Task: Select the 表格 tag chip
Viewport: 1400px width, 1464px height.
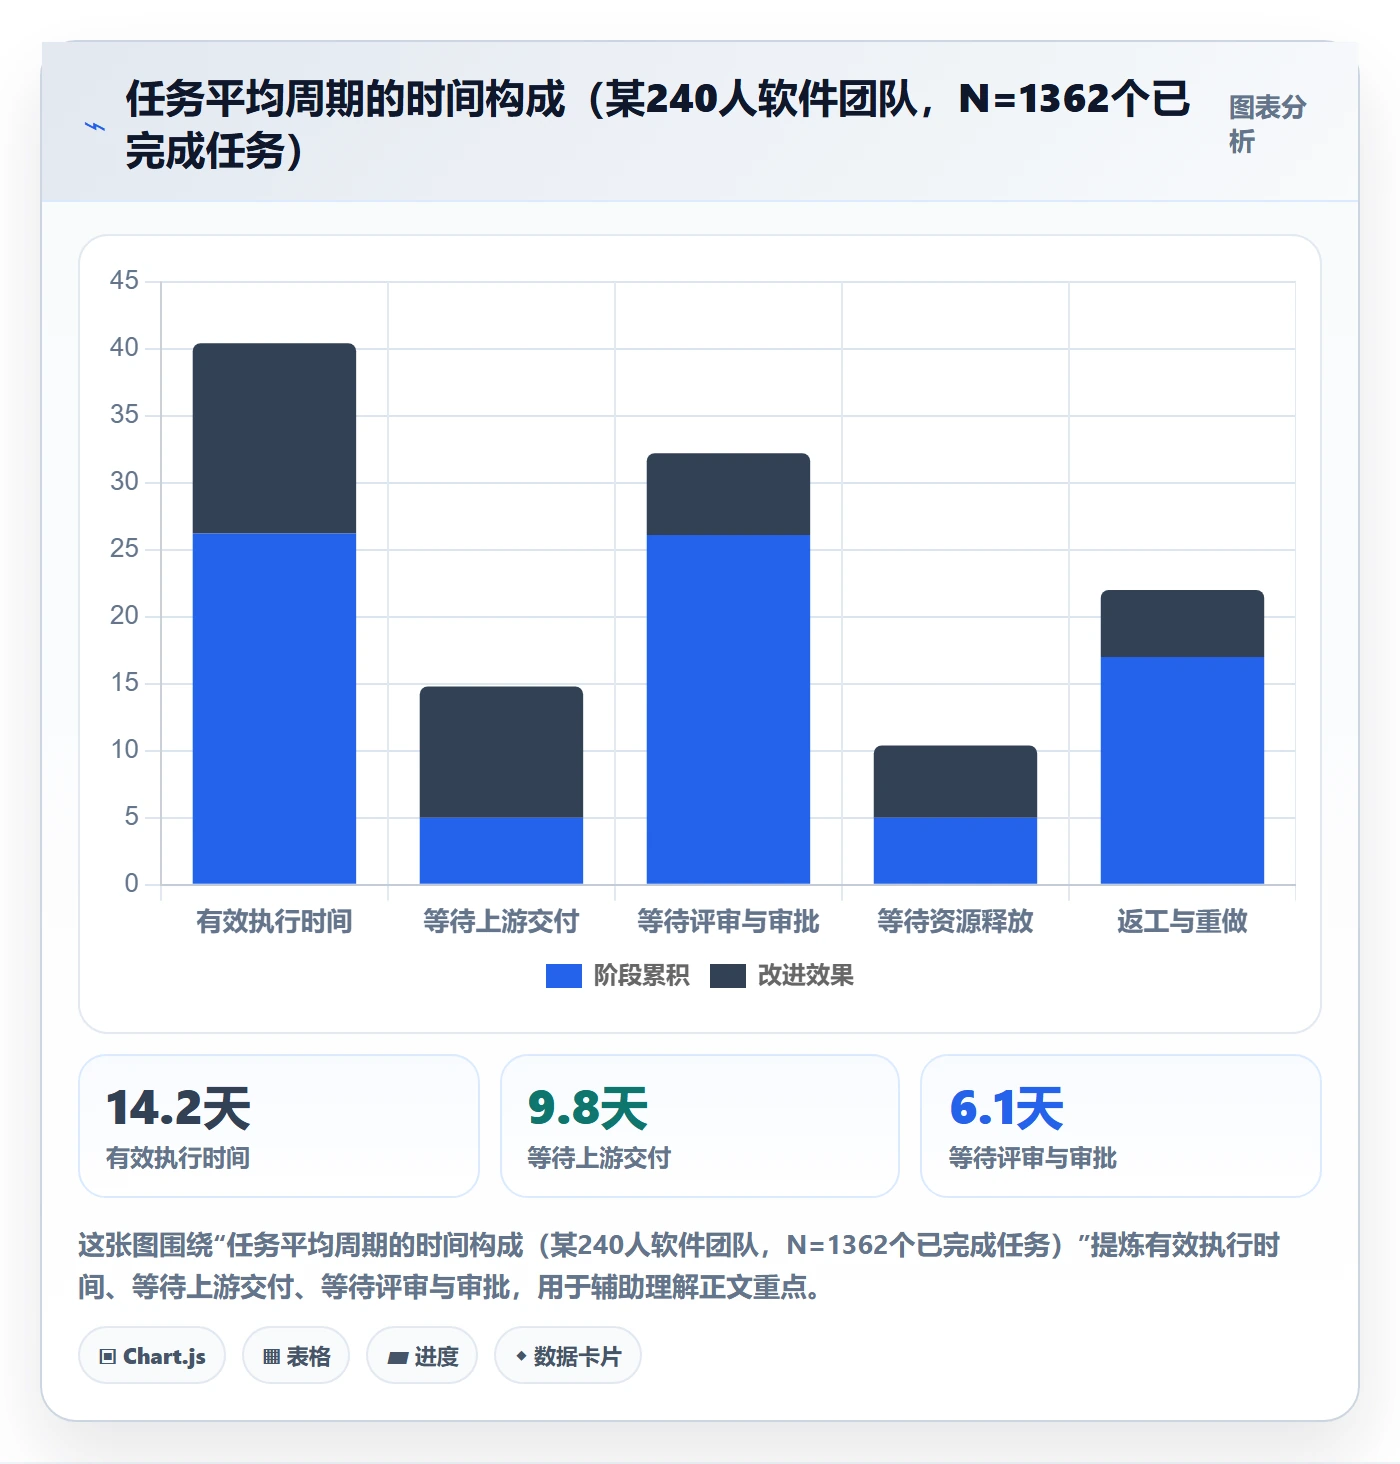Action: [296, 1356]
